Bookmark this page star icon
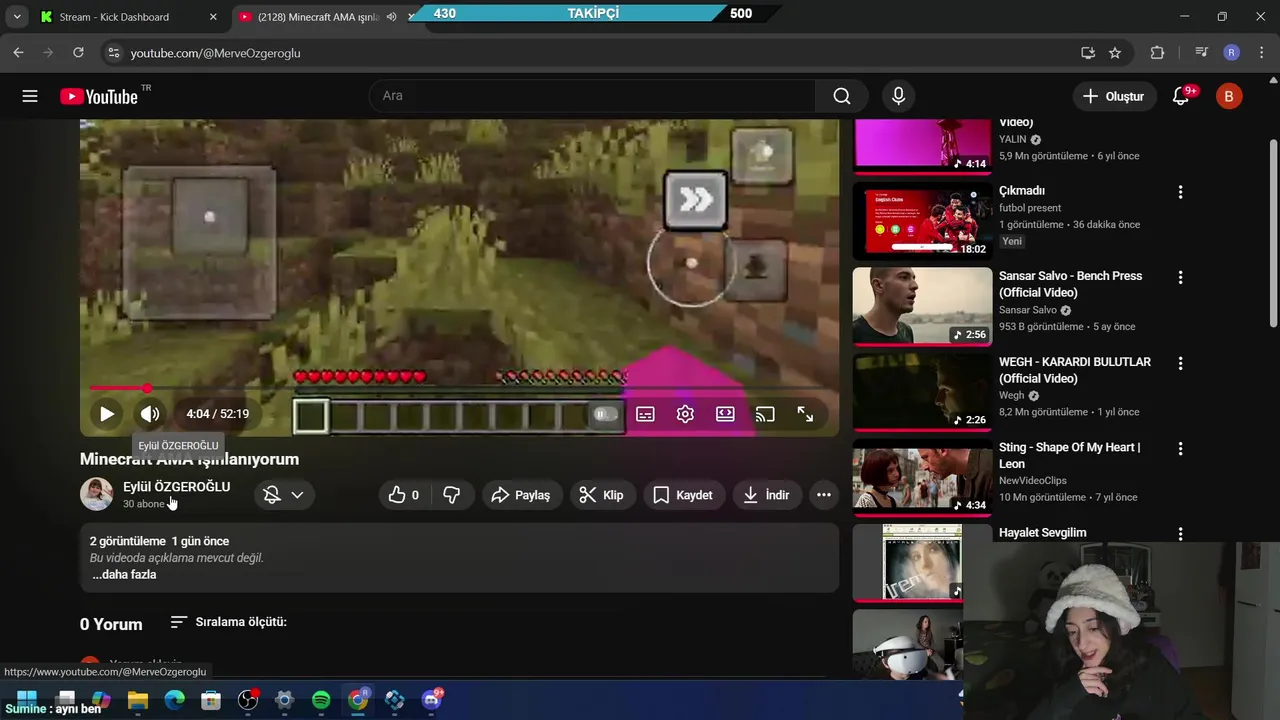This screenshot has height=720, width=1280. [1115, 53]
